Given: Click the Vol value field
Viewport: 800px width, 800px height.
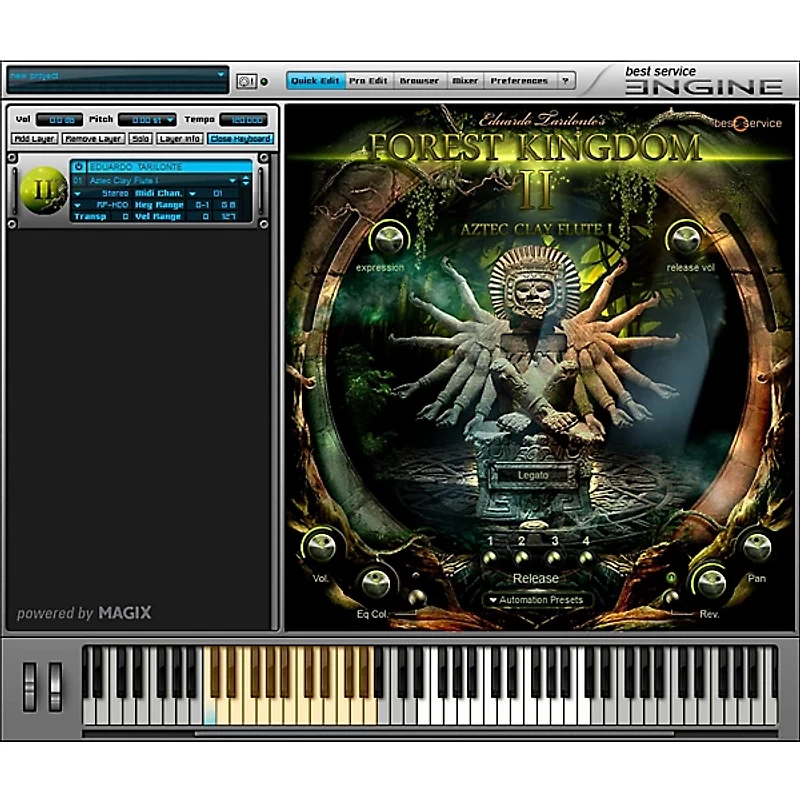Looking at the screenshot, I should click(x=60, y=120).
